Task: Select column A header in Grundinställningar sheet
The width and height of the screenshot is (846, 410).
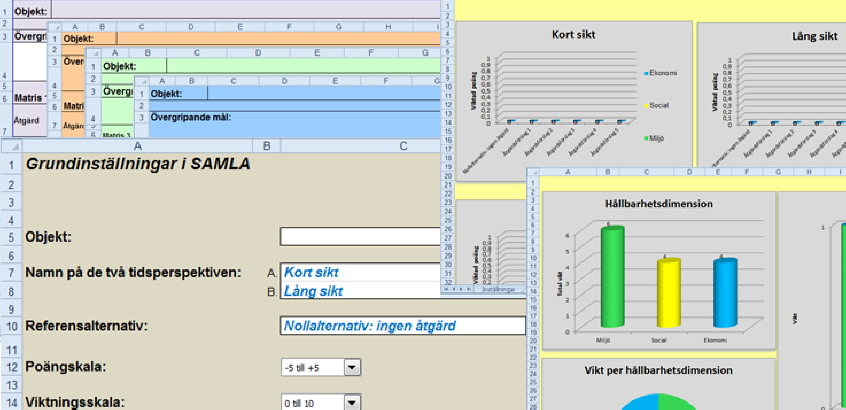Action: pyautogui.click(x=138, y=146)
